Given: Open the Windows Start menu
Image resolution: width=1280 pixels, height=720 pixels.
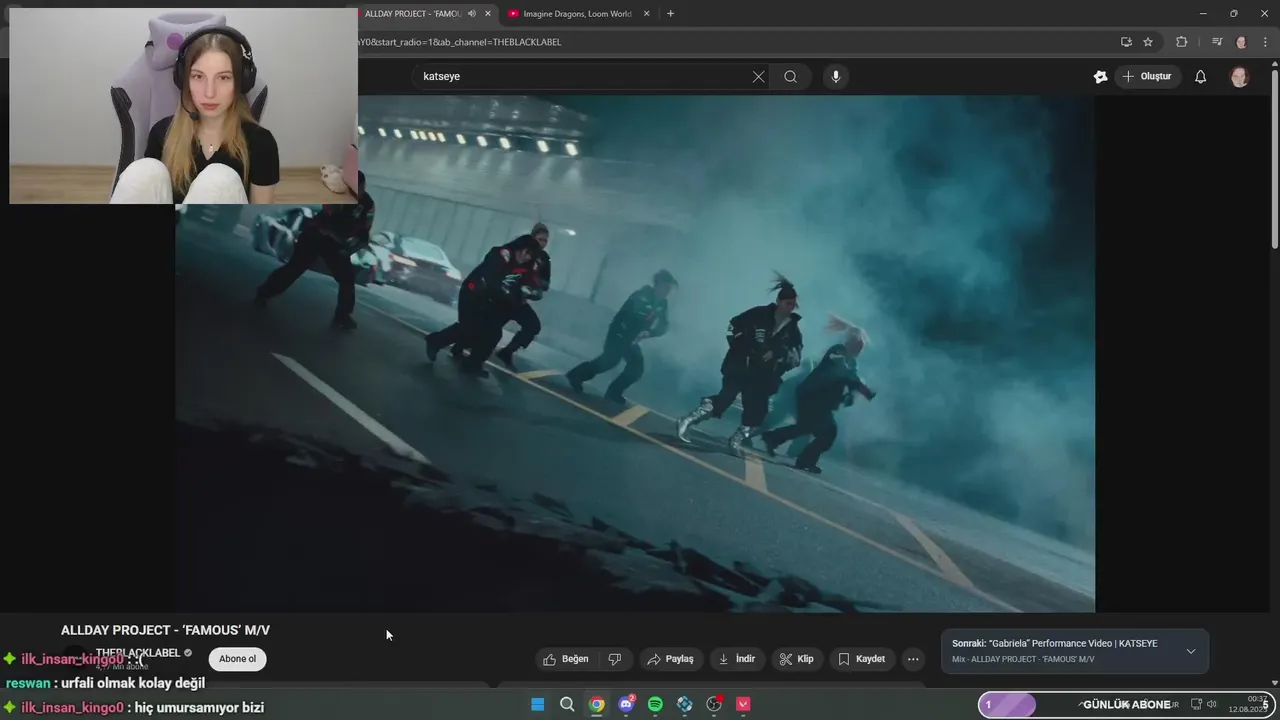Looking at the screenshot, I should (x=538, y=704).
